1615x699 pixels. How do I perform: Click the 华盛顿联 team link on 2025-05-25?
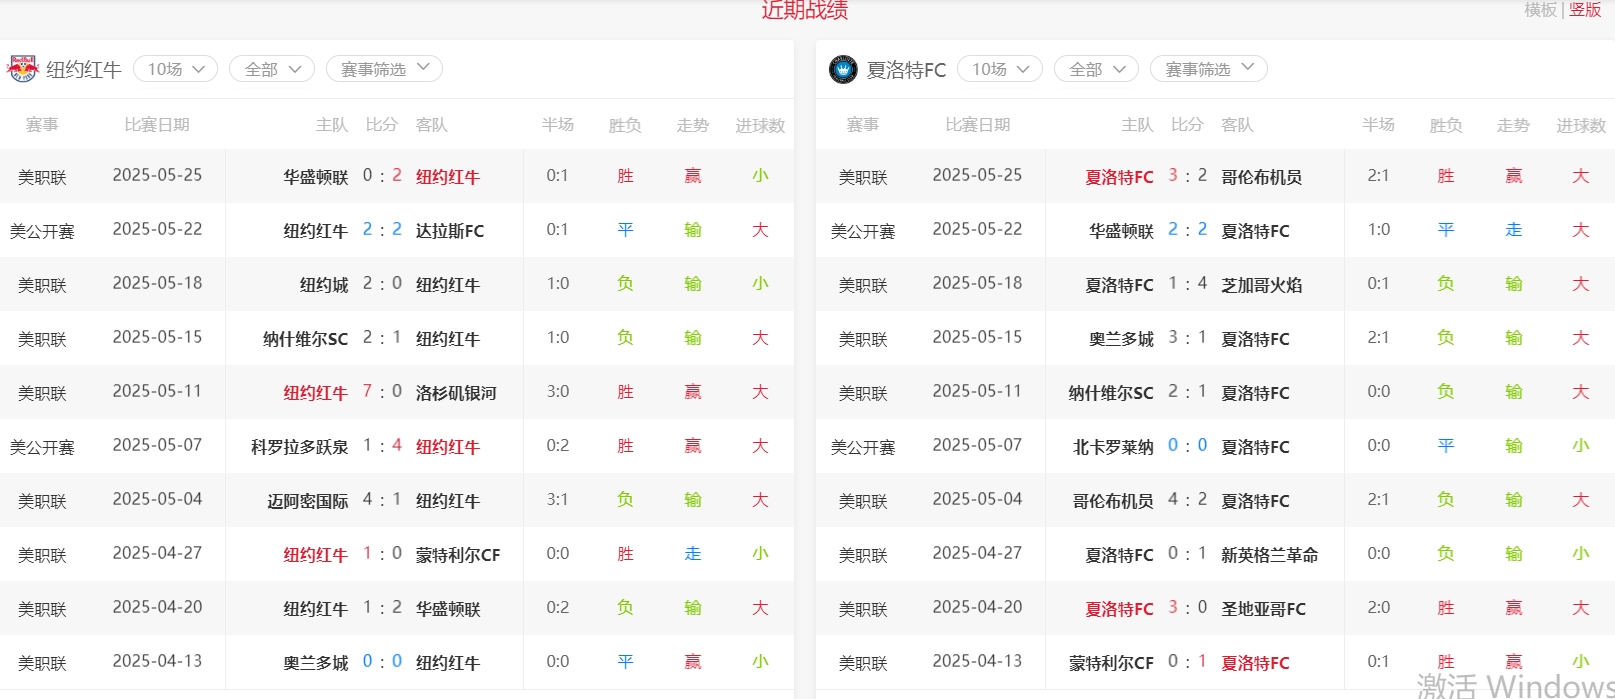pos(315,177)
